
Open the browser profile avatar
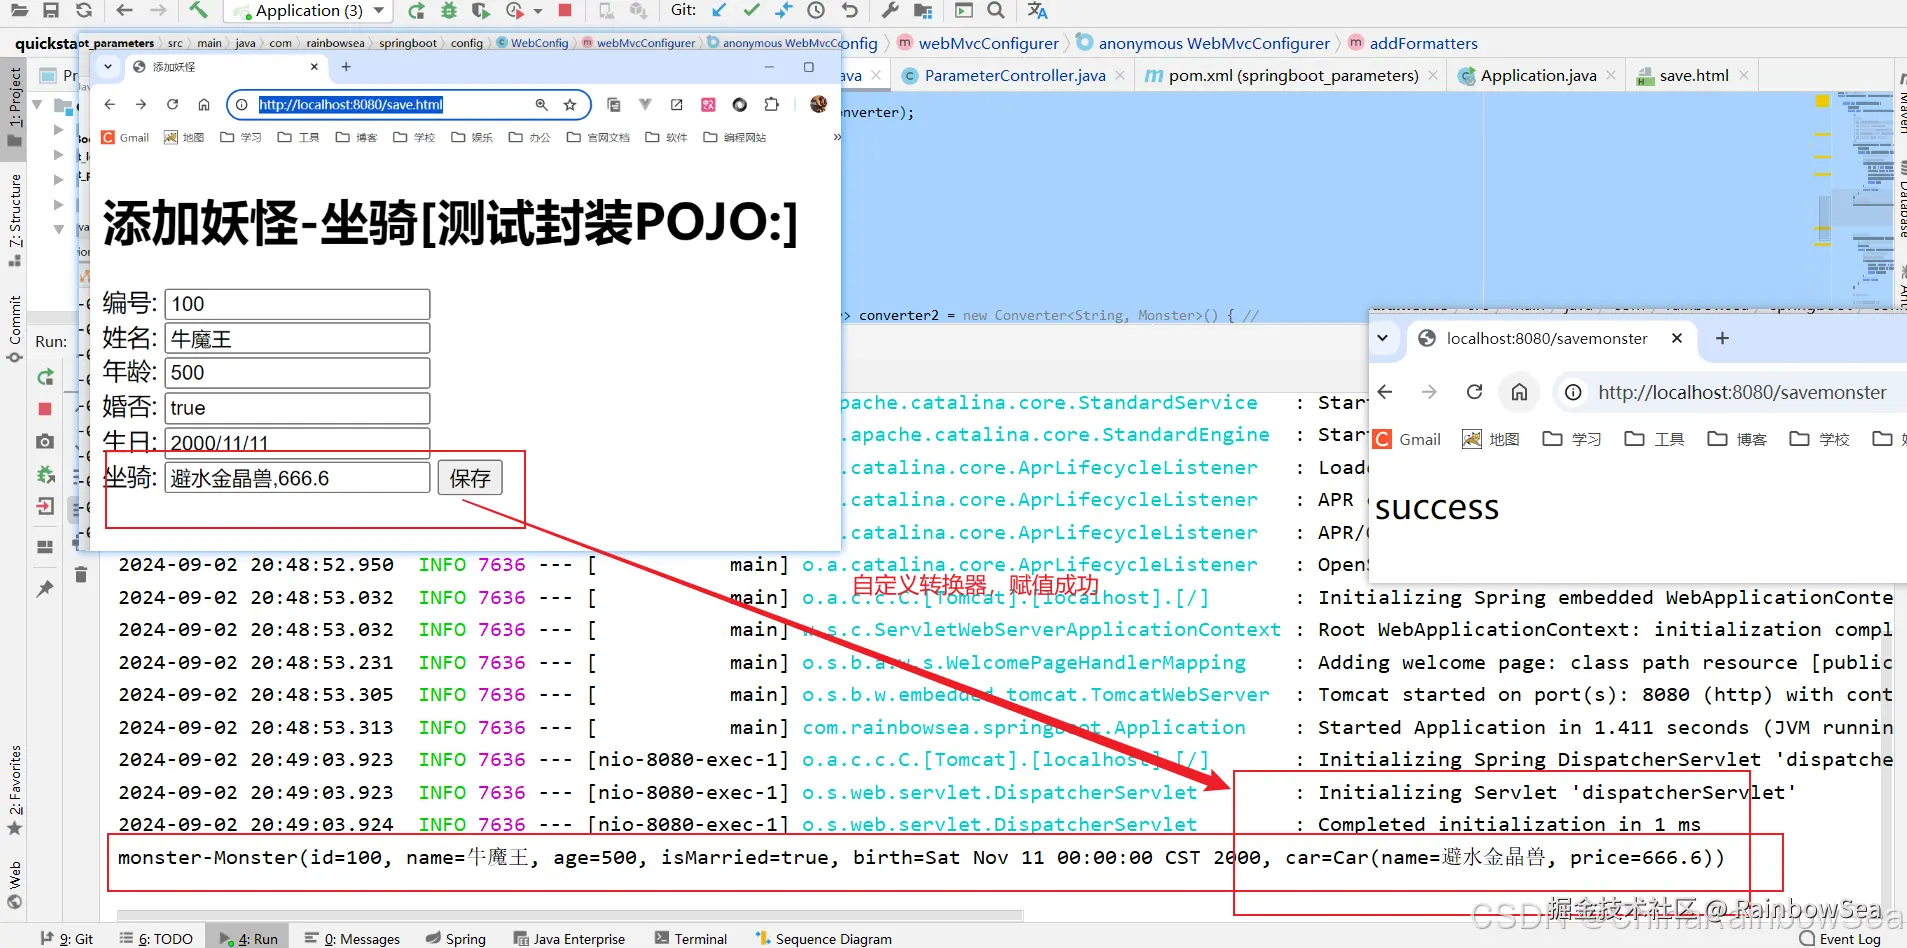[818, 104]
